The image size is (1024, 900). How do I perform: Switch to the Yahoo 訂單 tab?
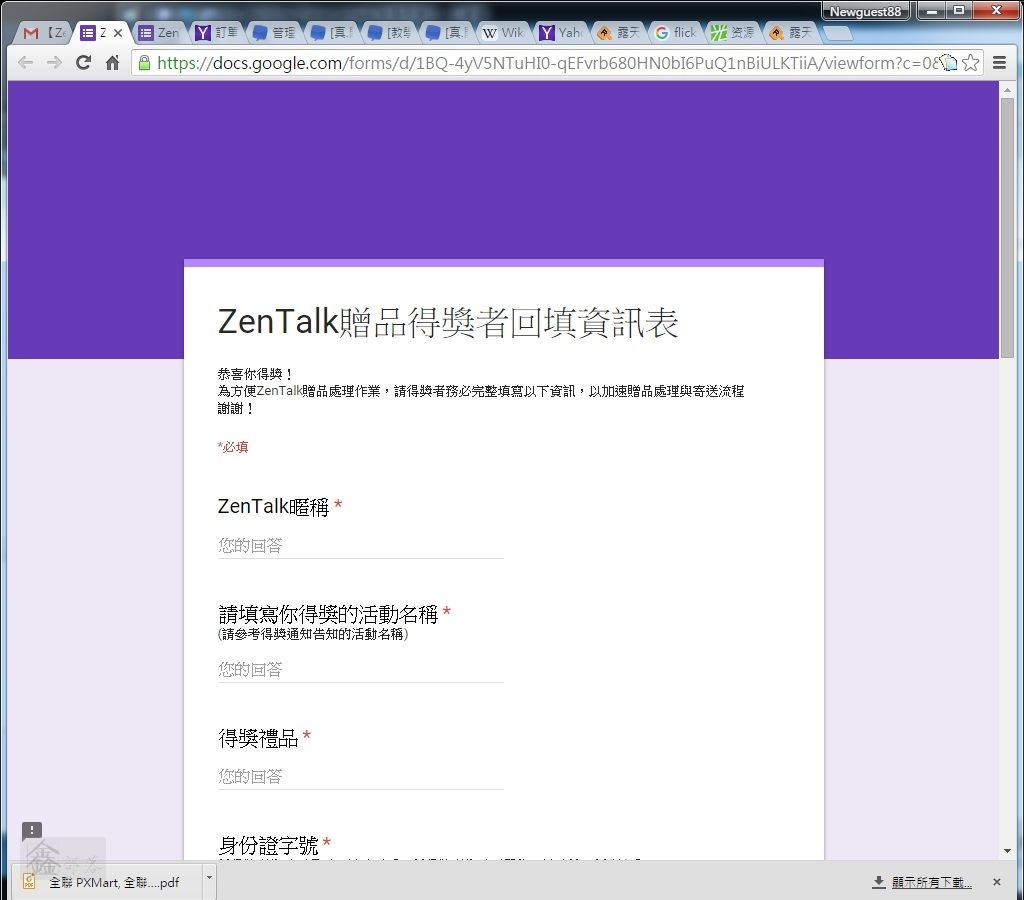point(217,33)
